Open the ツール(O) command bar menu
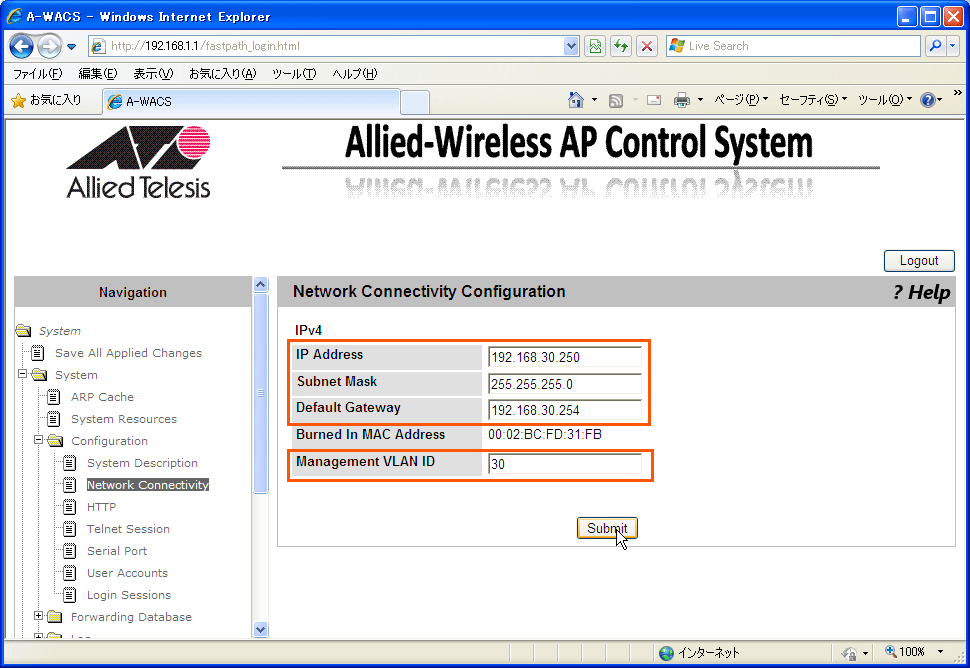 (x=885, y=100)
